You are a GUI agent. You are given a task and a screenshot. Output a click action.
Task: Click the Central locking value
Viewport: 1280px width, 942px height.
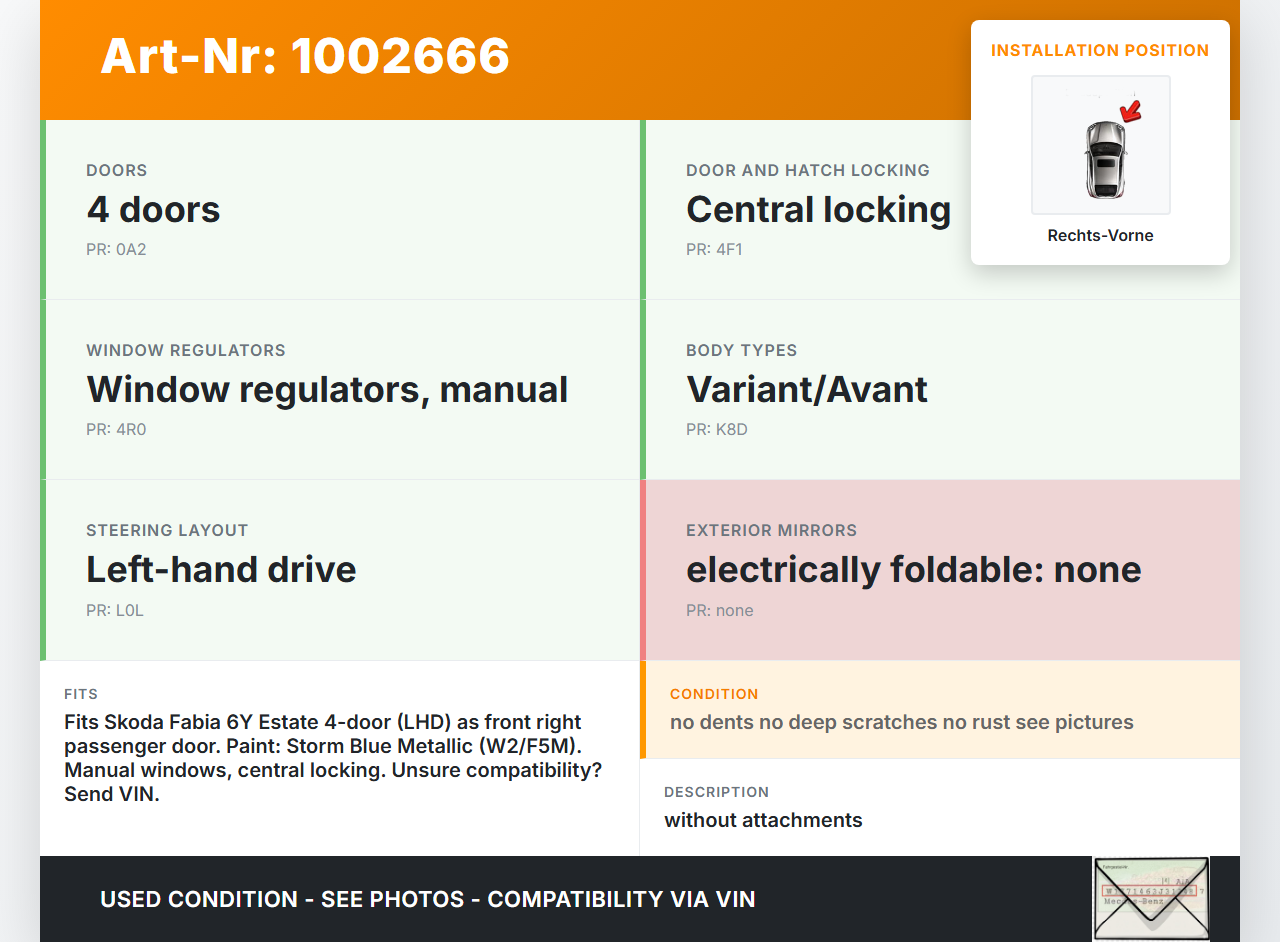tap(818, 210)
